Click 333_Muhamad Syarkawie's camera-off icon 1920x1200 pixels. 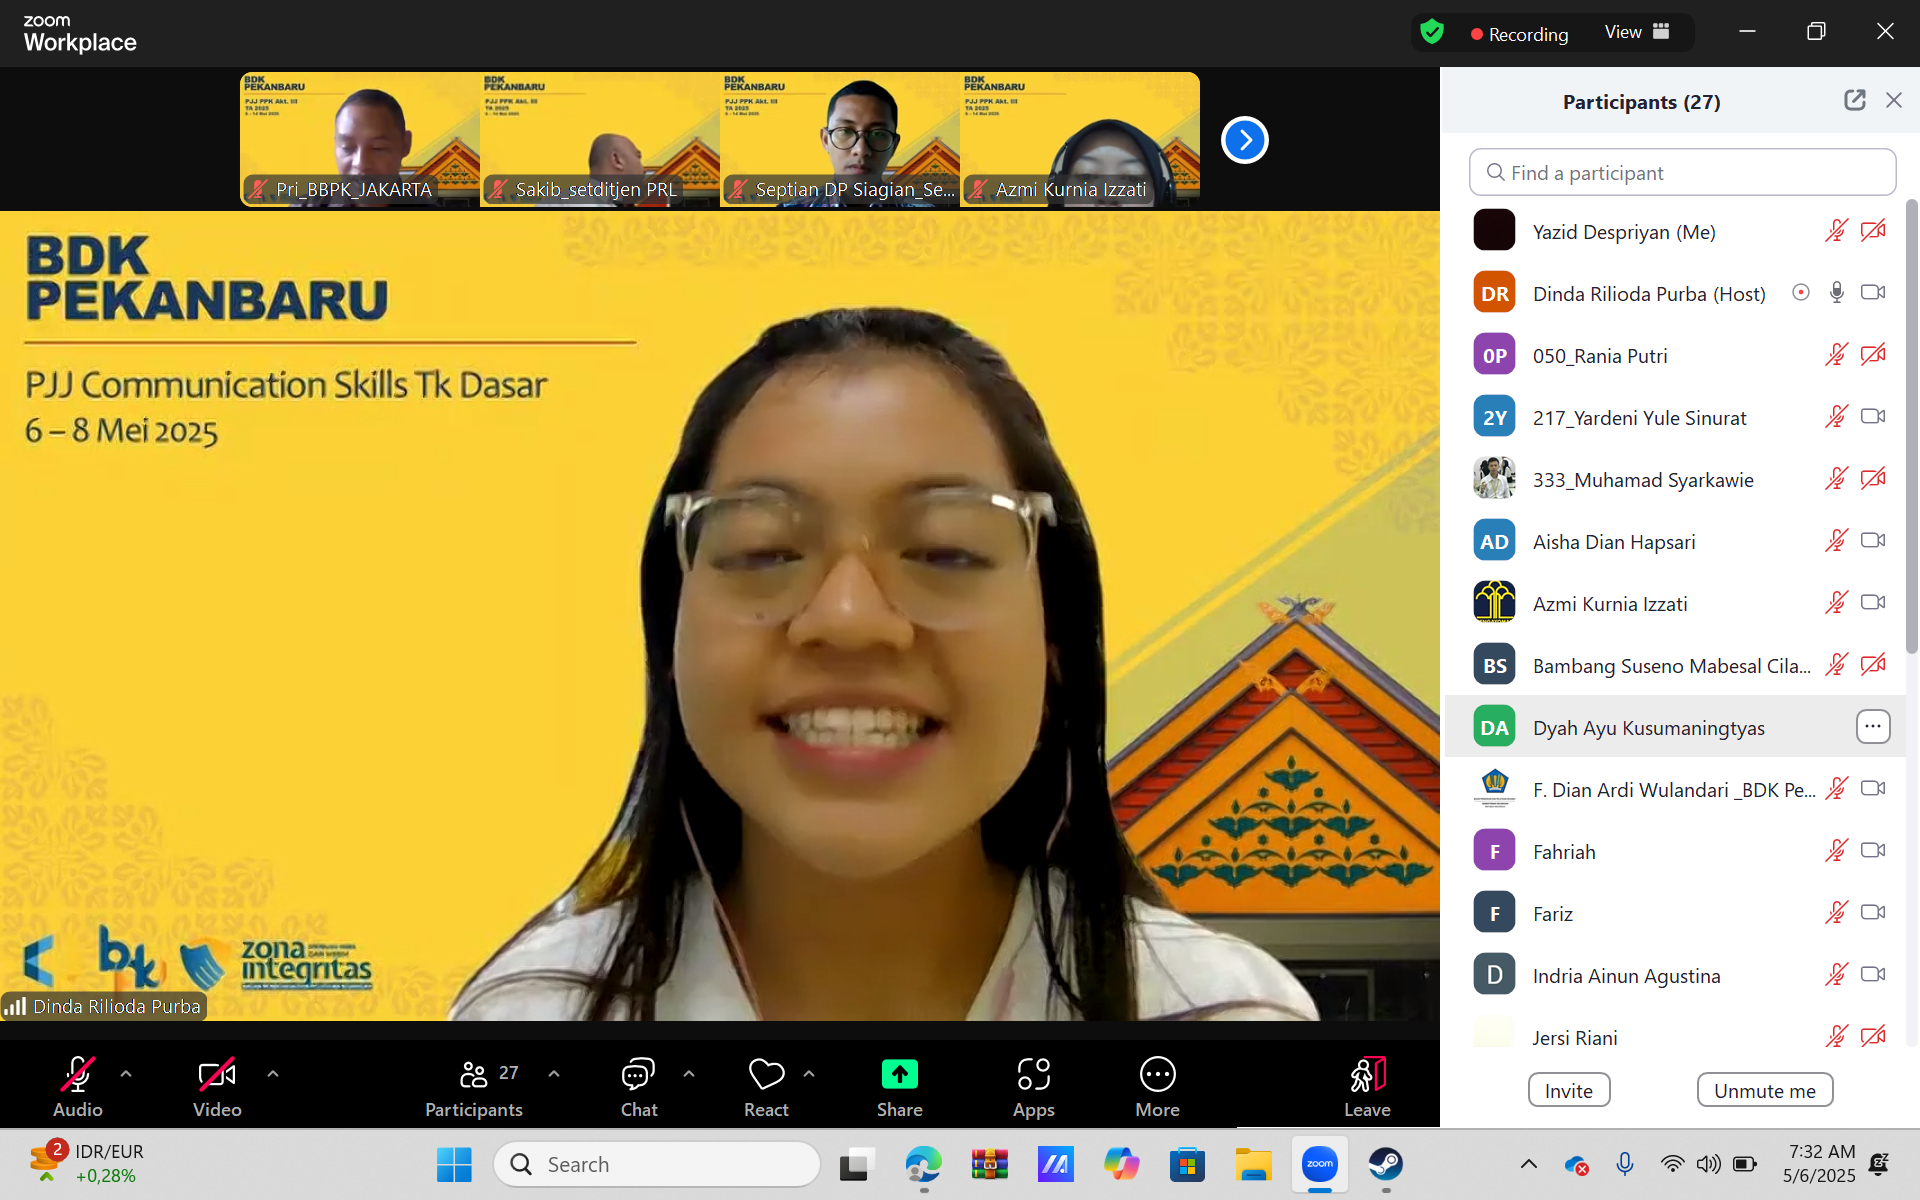pos(1873,479)
